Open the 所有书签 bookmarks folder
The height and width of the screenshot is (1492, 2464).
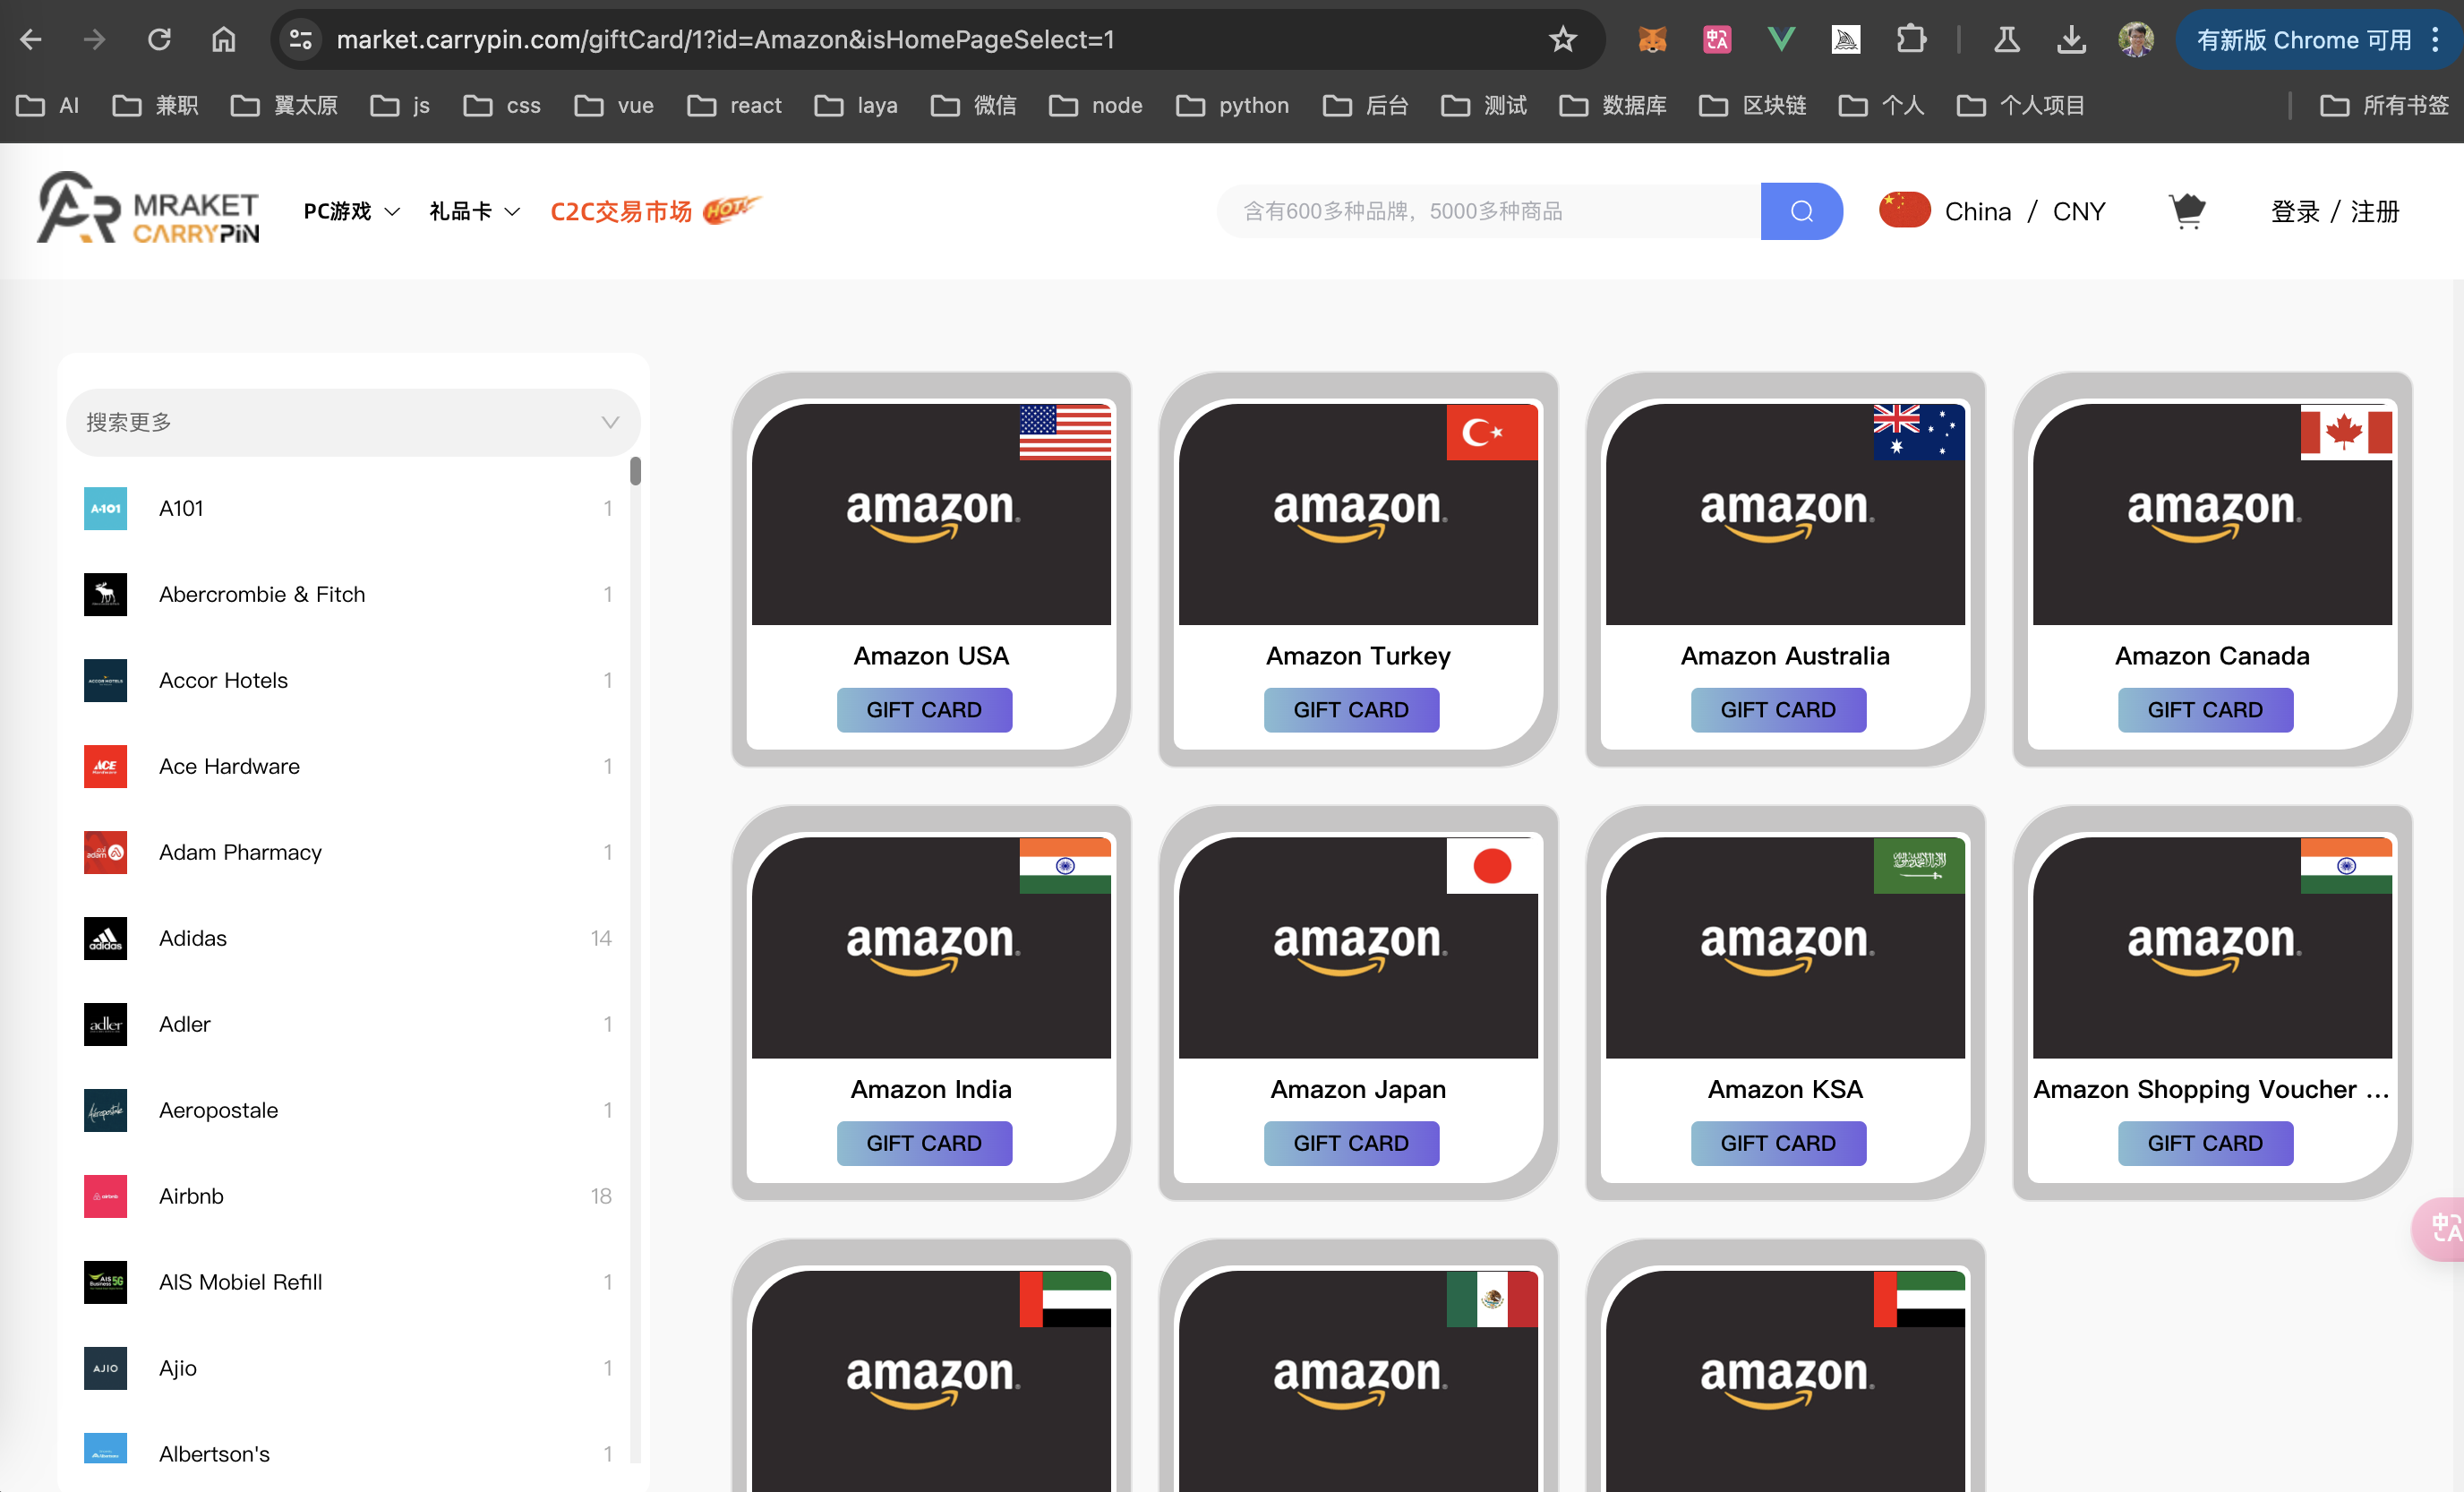click(x=2384, y=105)
